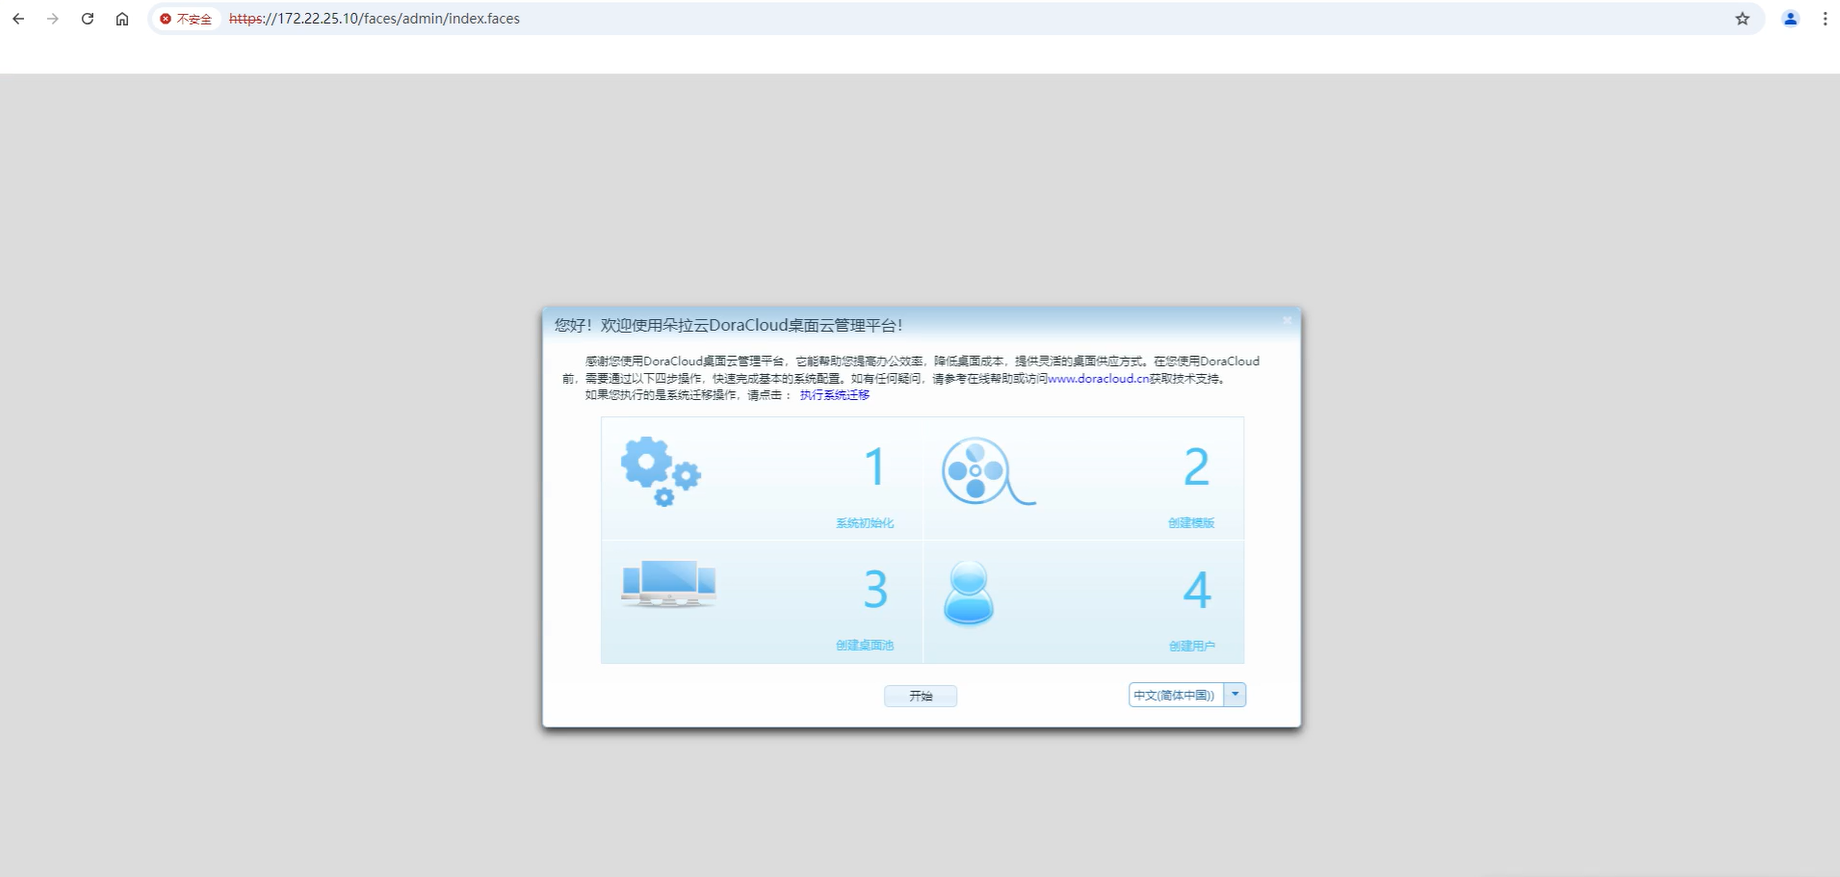Open the browser profile avatar

click(x=1790, y=19)
